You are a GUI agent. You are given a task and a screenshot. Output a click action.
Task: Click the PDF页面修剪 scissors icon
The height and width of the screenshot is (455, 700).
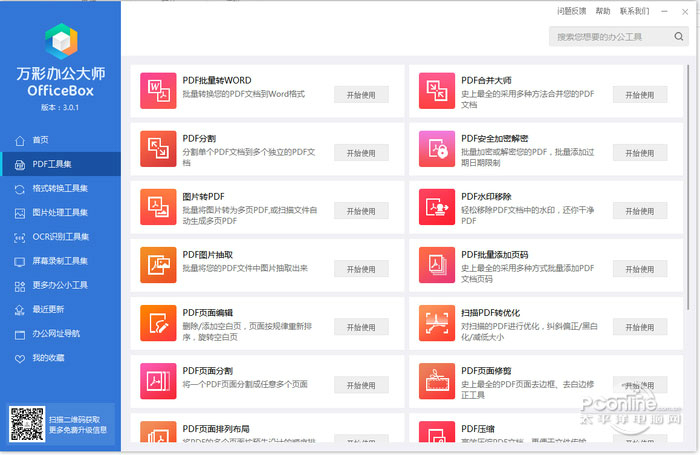coord(437,381)
